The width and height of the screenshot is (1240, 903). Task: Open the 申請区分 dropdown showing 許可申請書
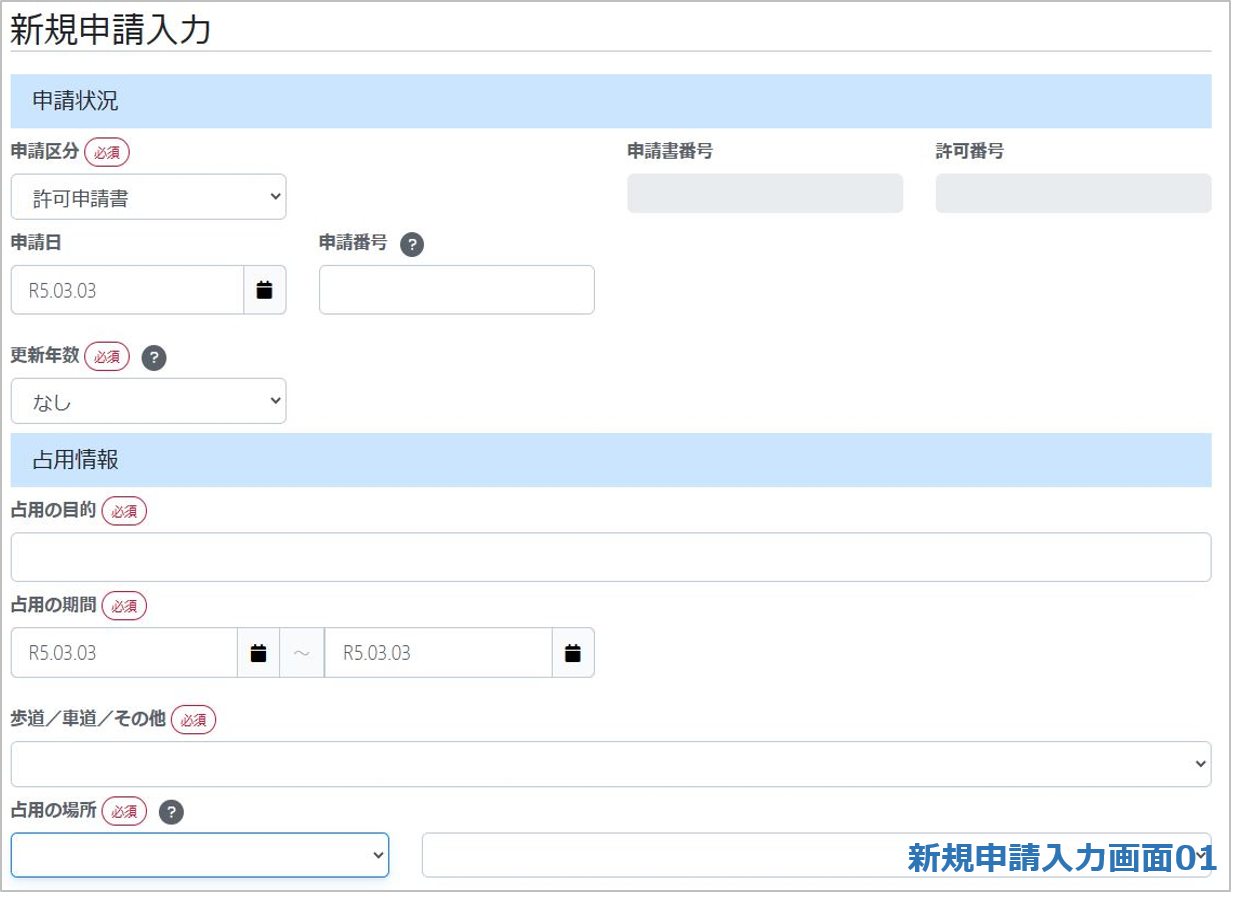pyautogui.click(x=149, y=197)
